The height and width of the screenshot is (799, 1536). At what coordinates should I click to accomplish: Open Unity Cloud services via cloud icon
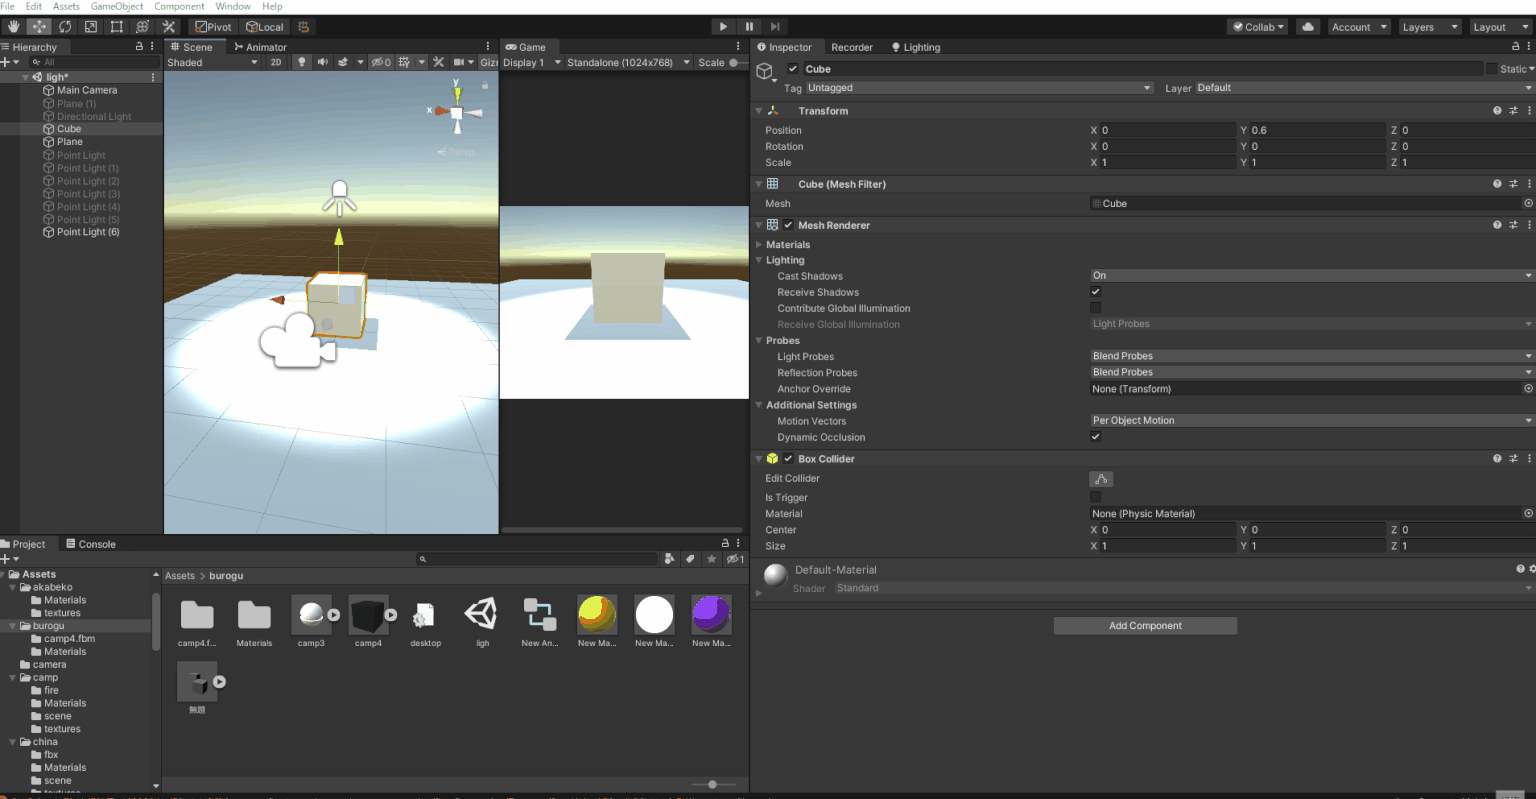pos(1308,26)
